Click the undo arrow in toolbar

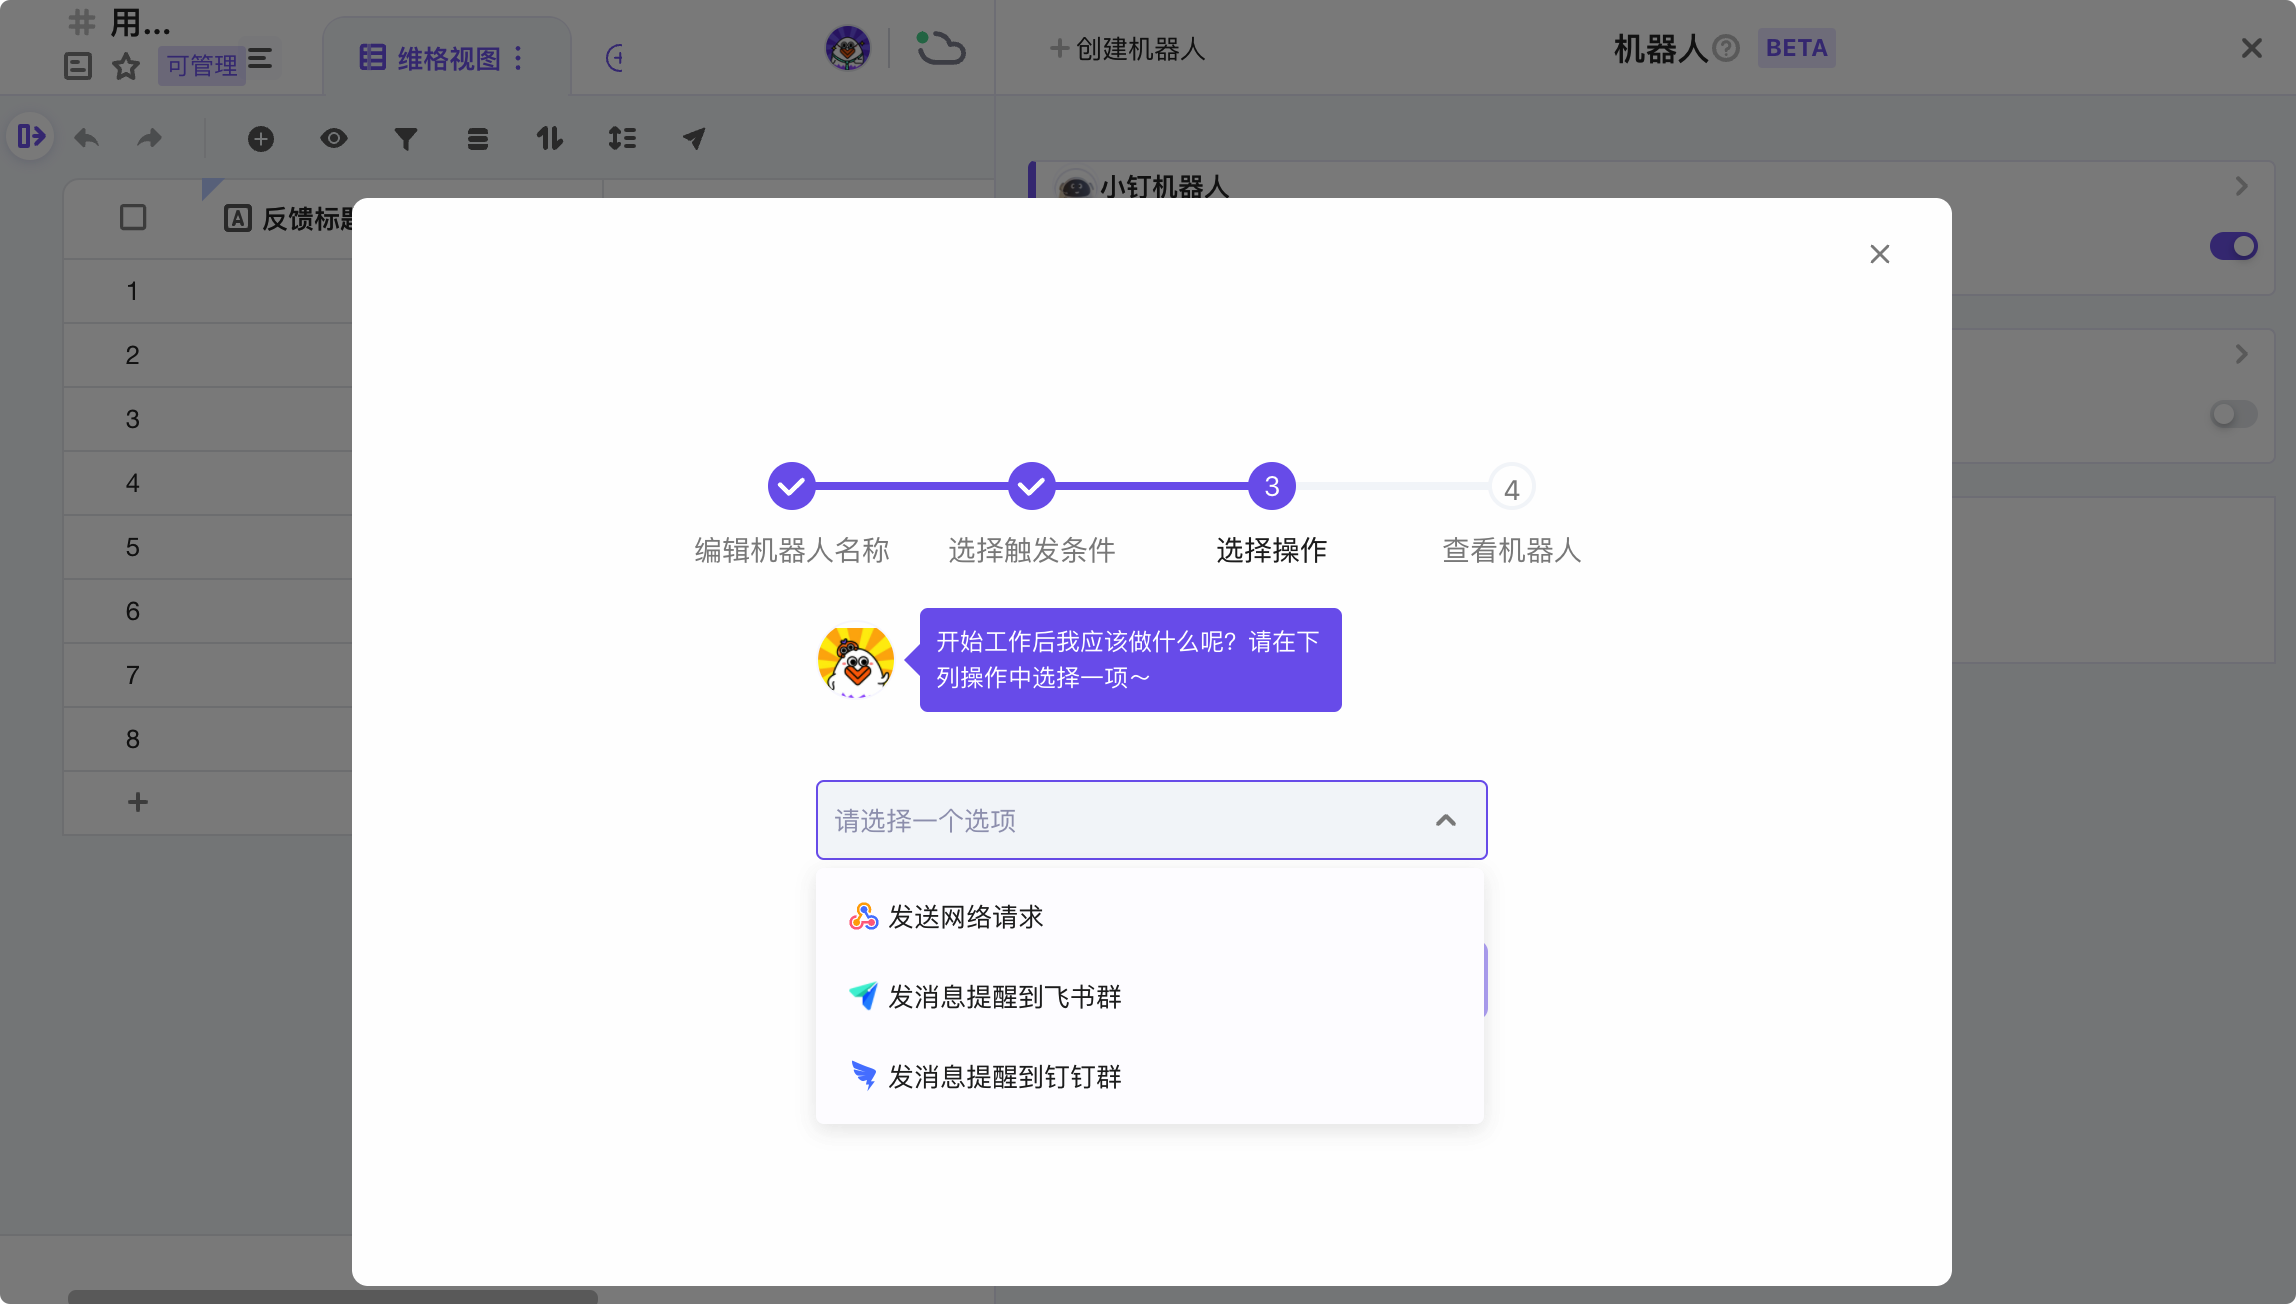click(87, 138)
